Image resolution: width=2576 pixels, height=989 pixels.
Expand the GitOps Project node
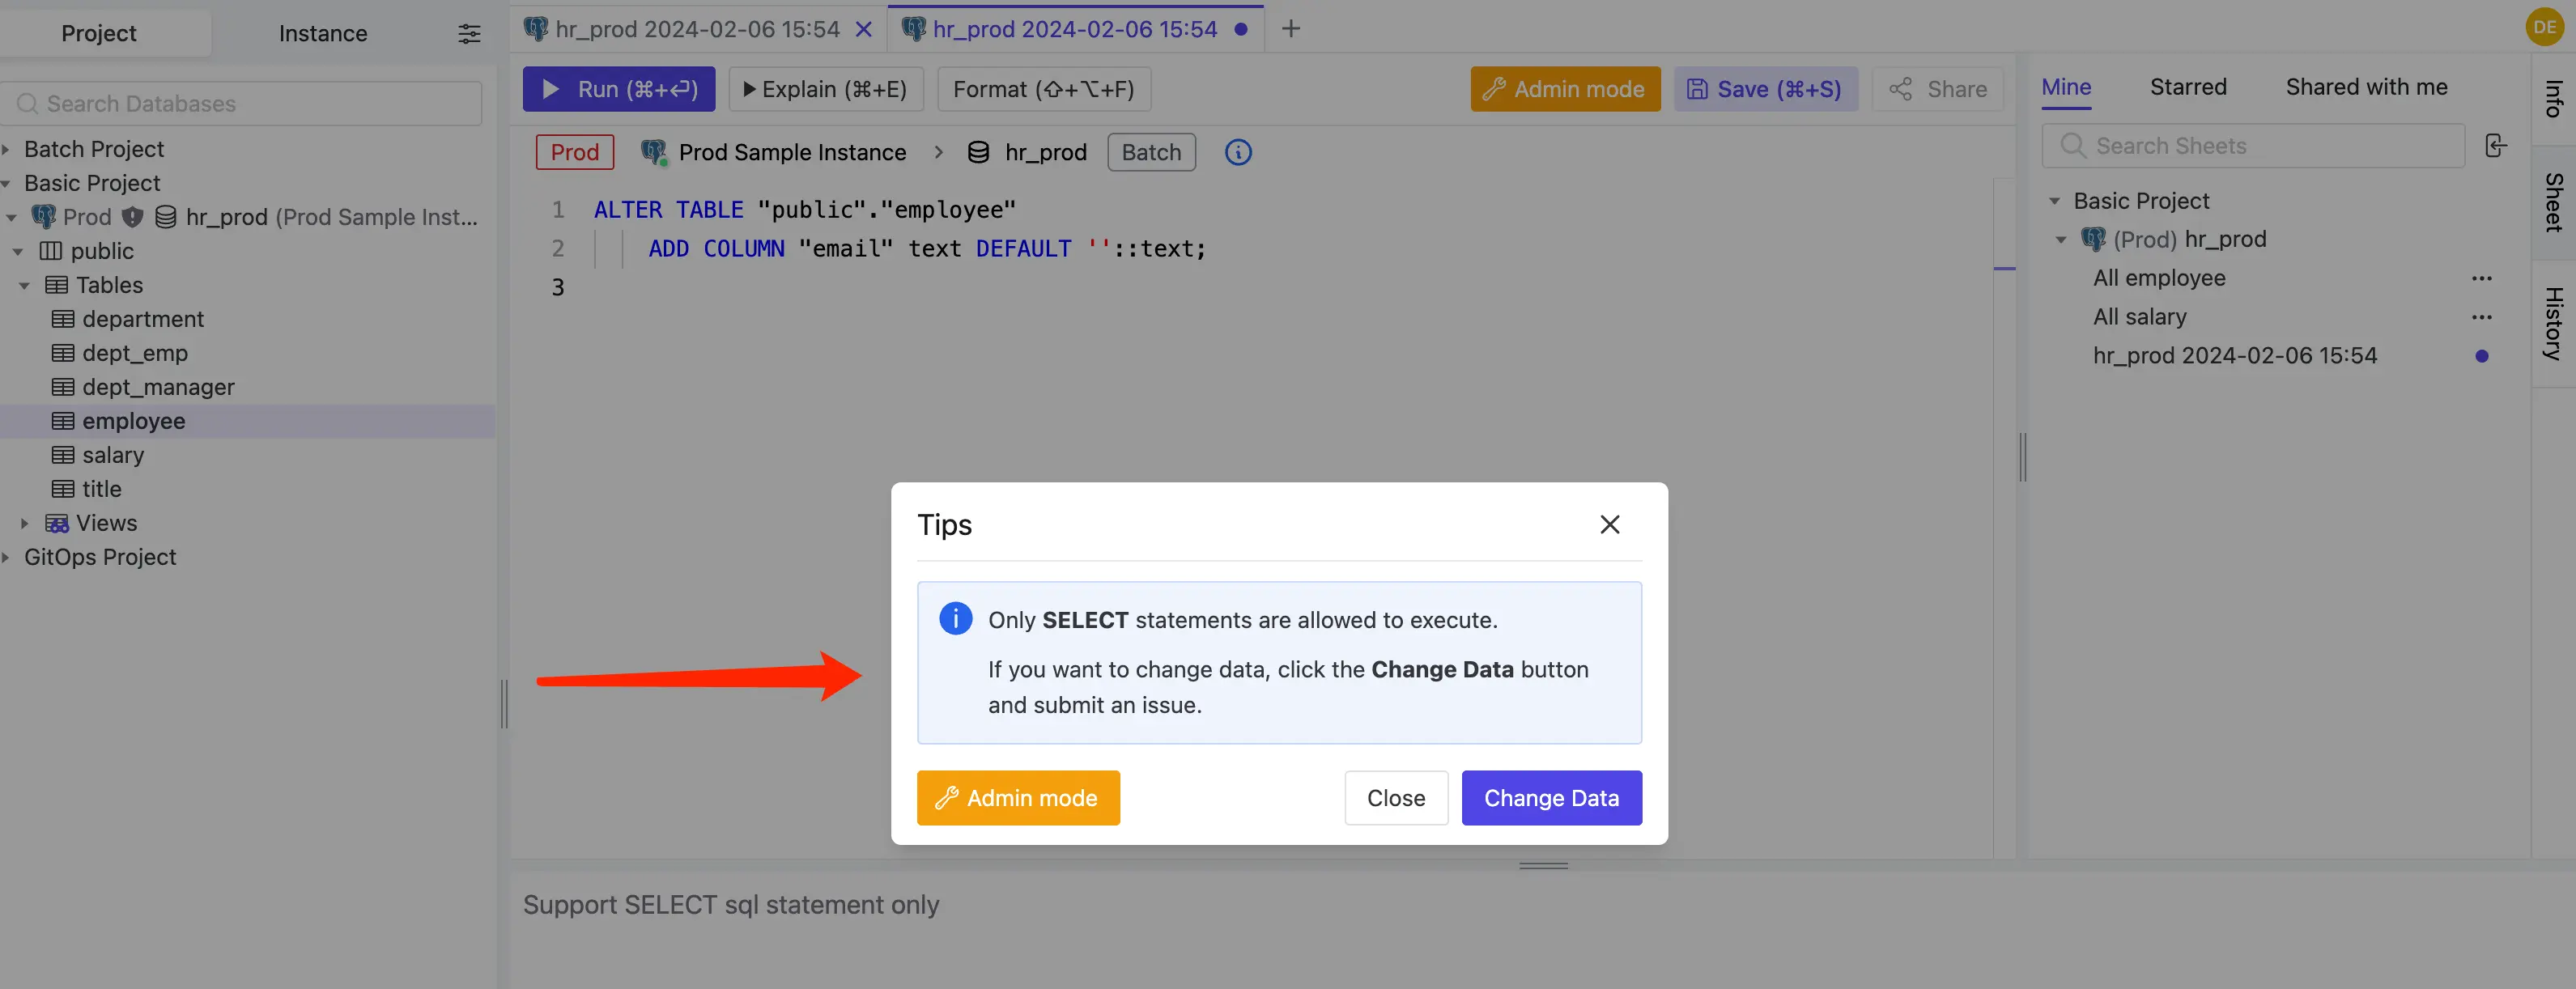pyautogui.click(x=6, y=557)
